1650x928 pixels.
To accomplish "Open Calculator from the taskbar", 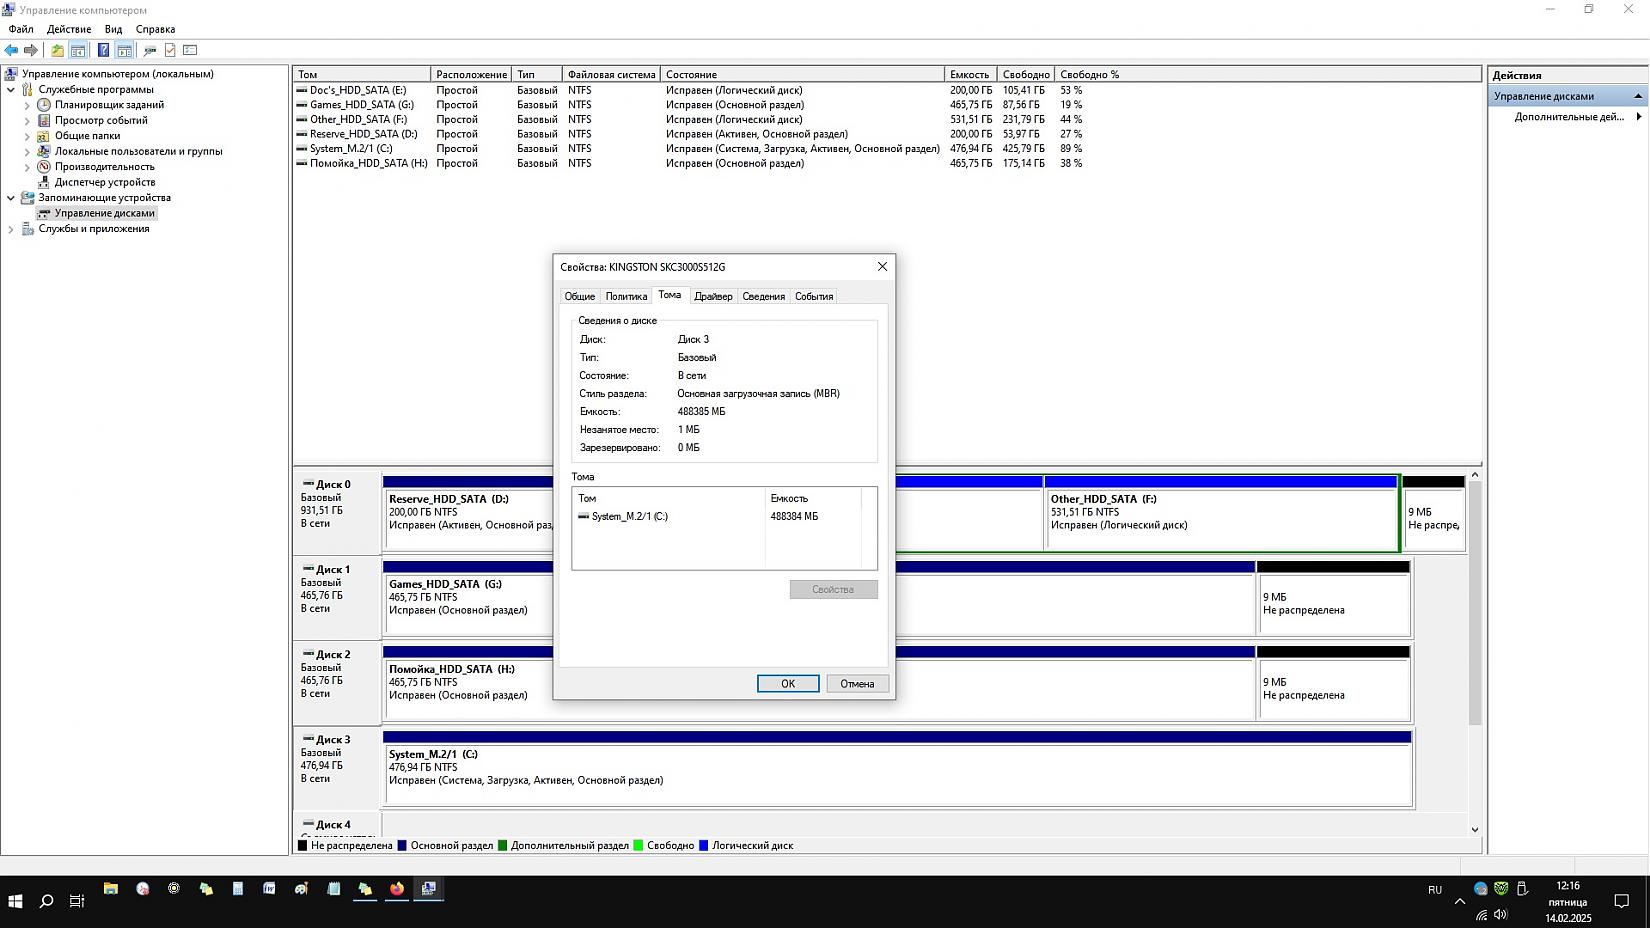I will point(238,889).
